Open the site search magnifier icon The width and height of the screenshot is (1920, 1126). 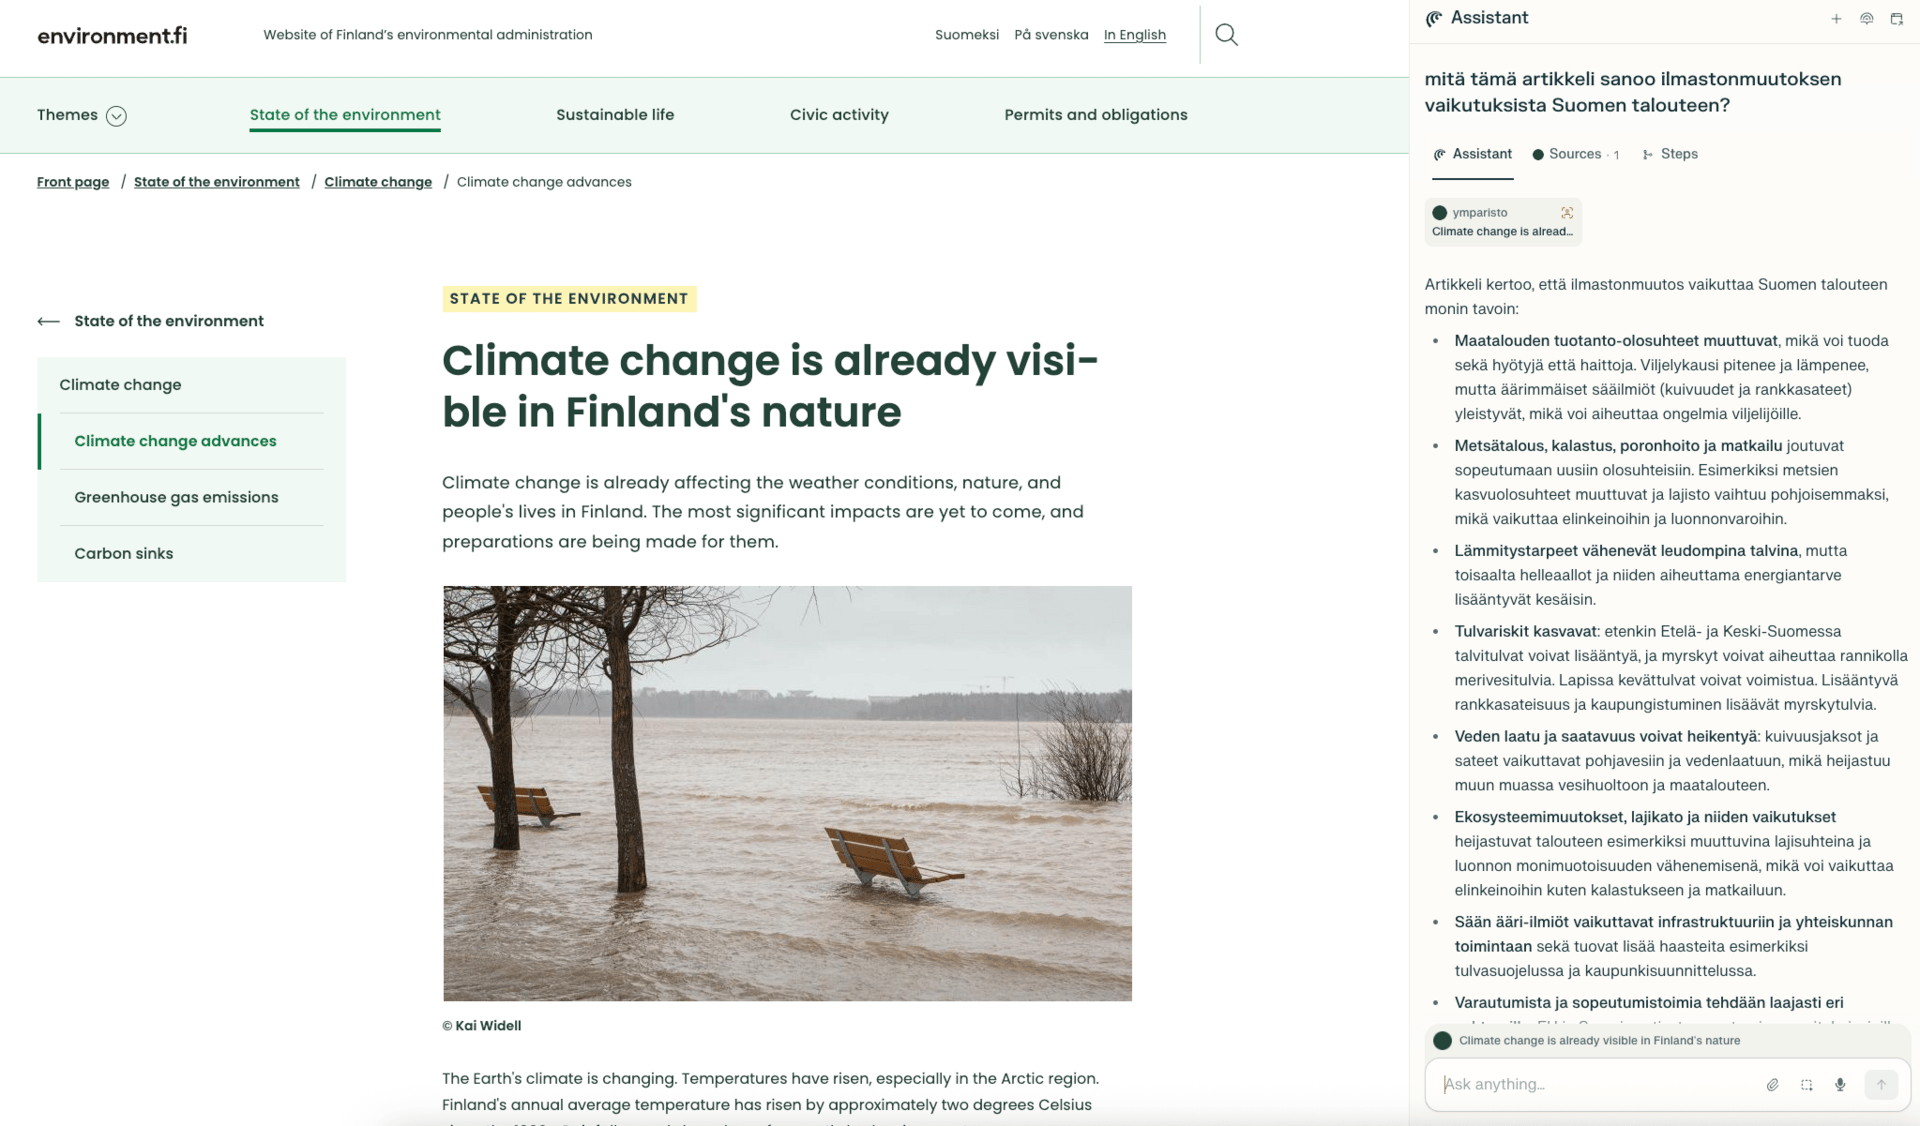[x=1226, y=35]
